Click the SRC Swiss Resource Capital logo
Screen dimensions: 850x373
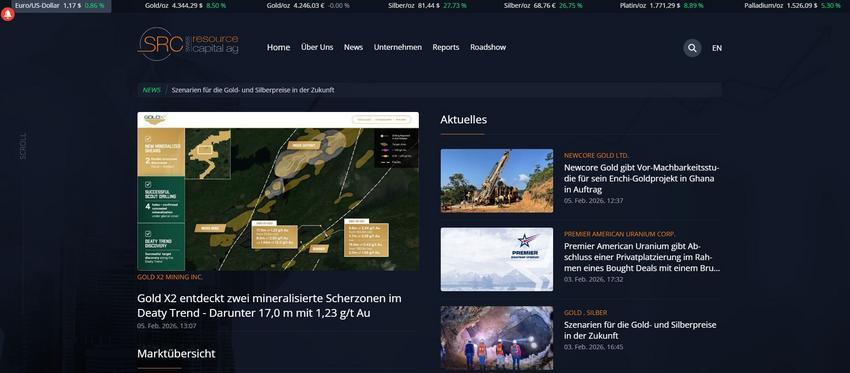coord(188,44)
